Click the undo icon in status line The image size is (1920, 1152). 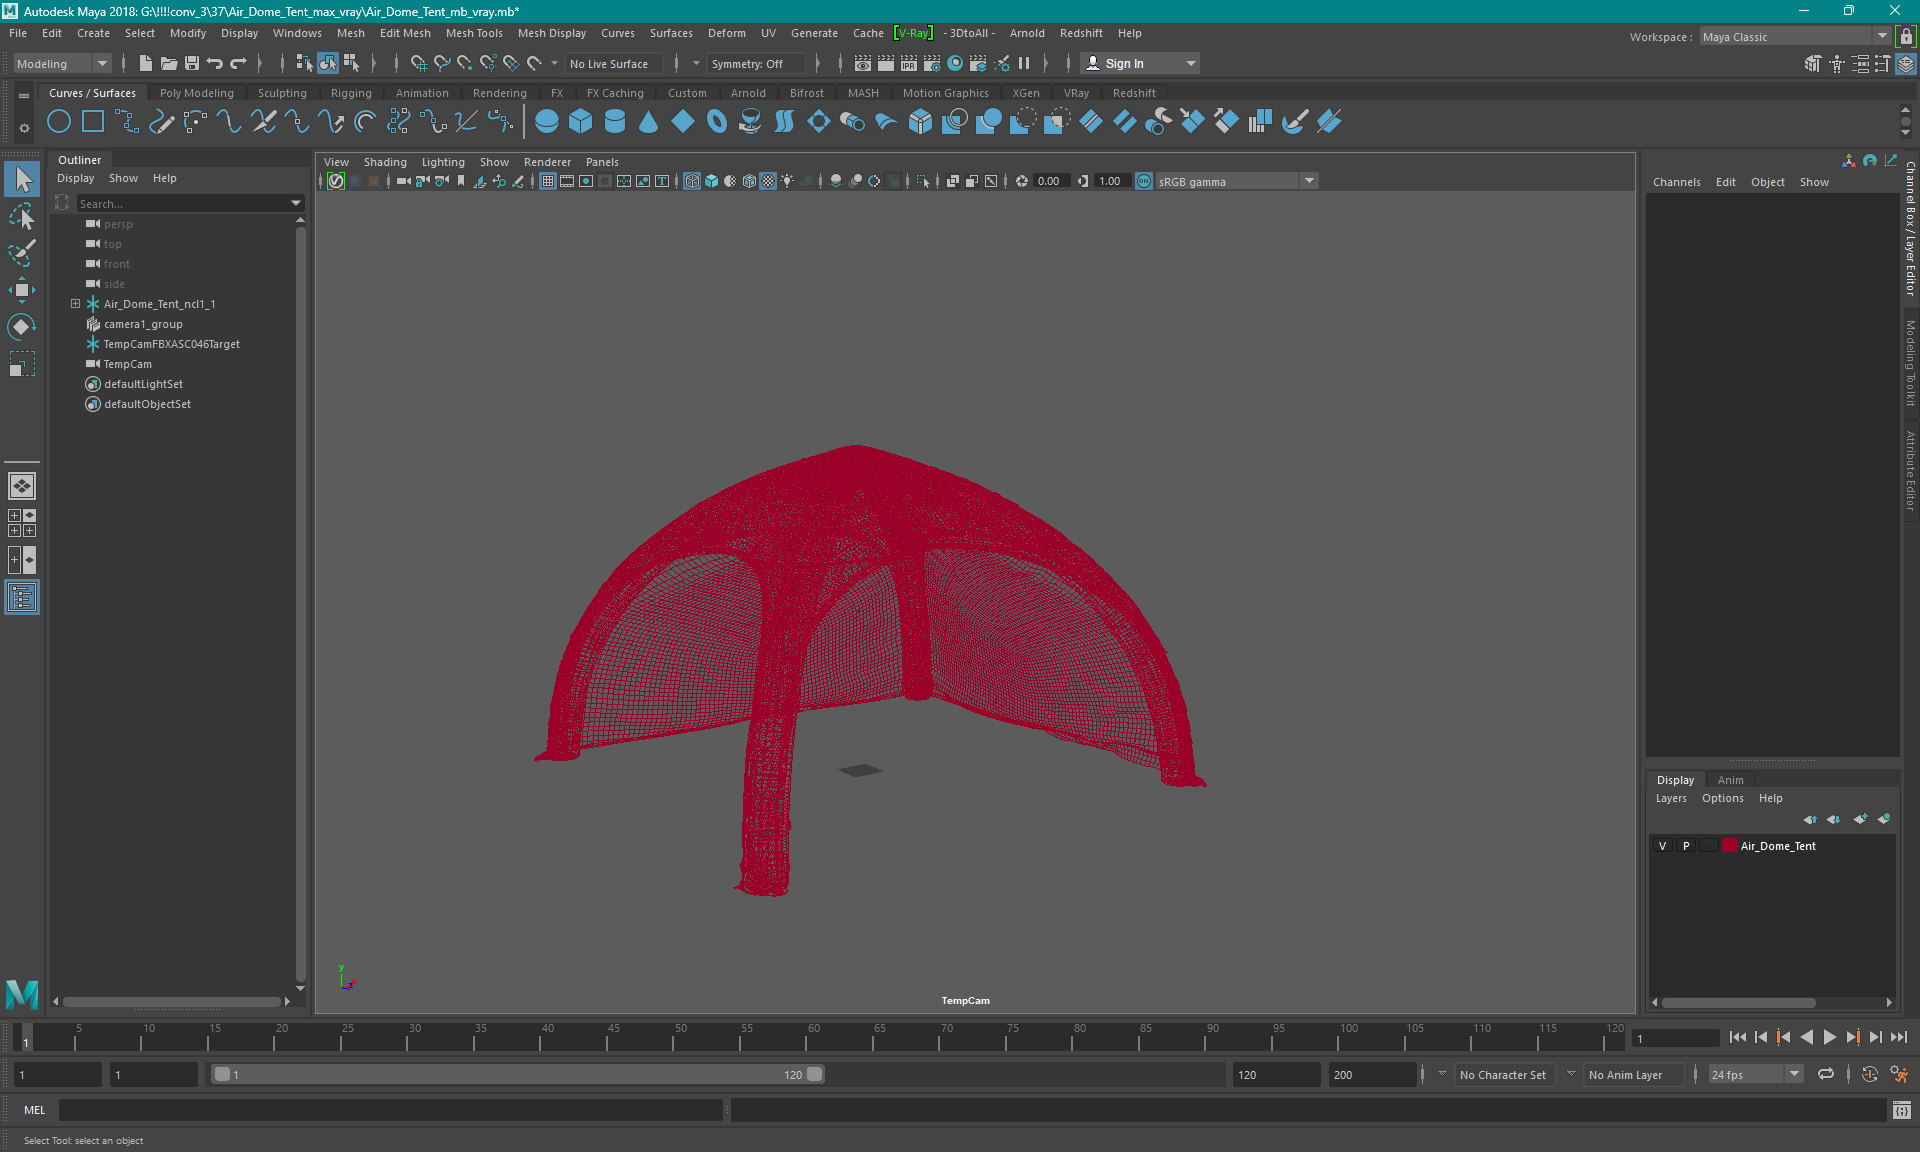click(x=215, y=63)
